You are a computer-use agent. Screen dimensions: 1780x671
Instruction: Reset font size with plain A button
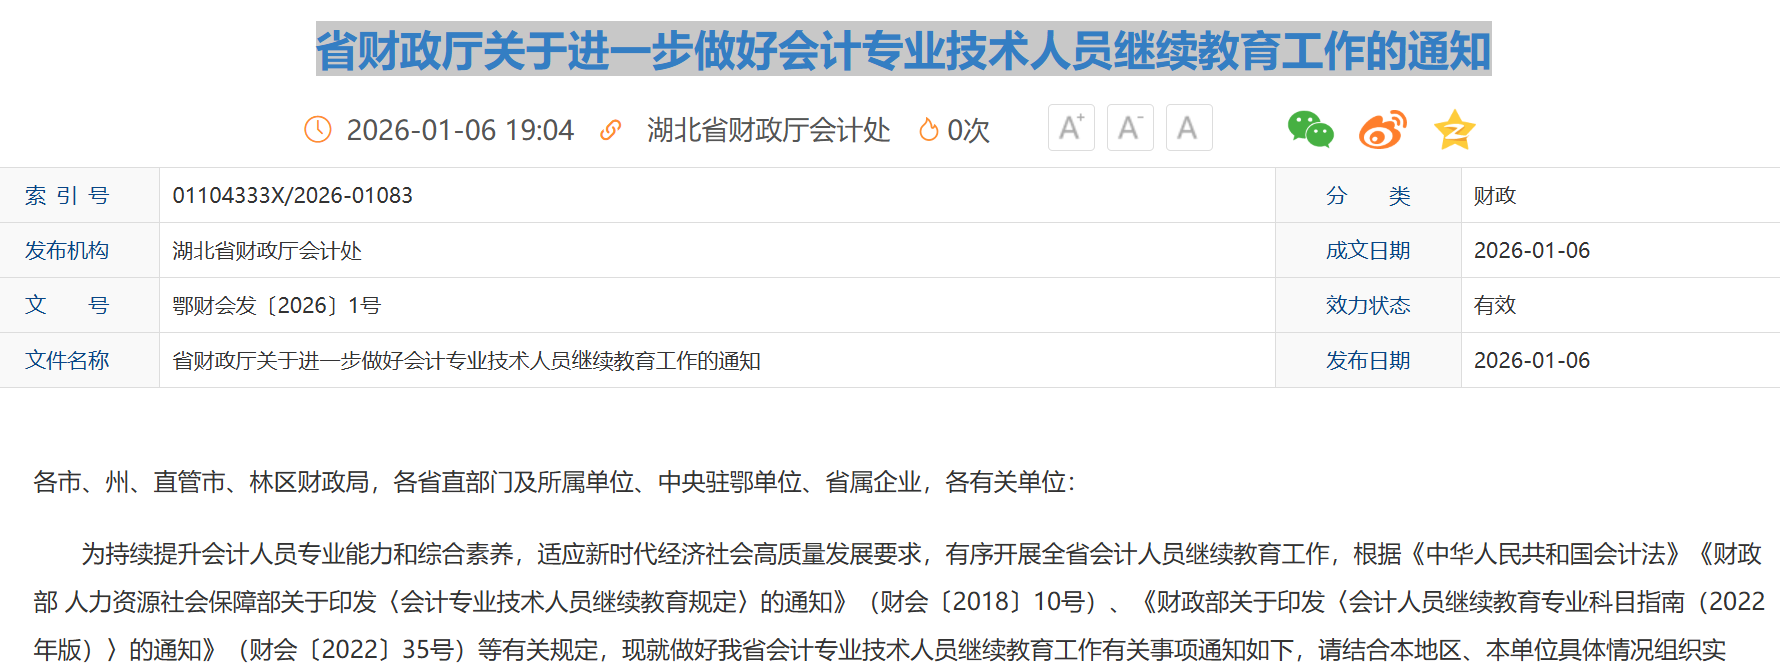(1188, 128)
